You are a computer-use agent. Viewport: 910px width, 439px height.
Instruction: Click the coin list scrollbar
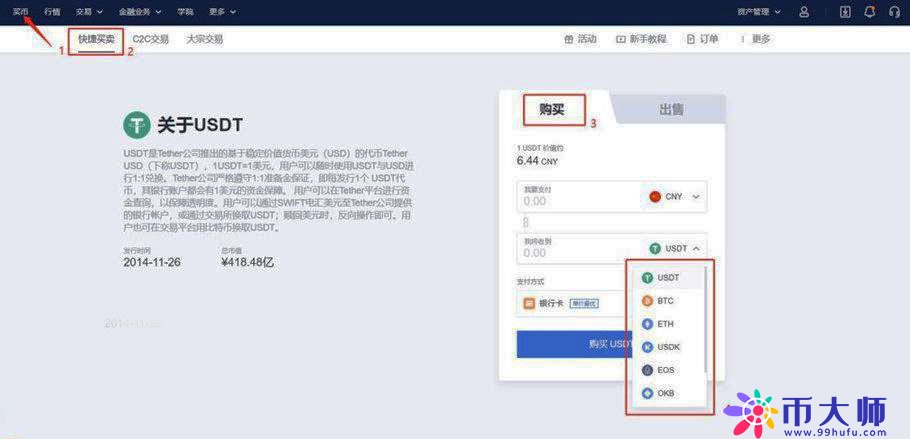click(x=705, y=319)
